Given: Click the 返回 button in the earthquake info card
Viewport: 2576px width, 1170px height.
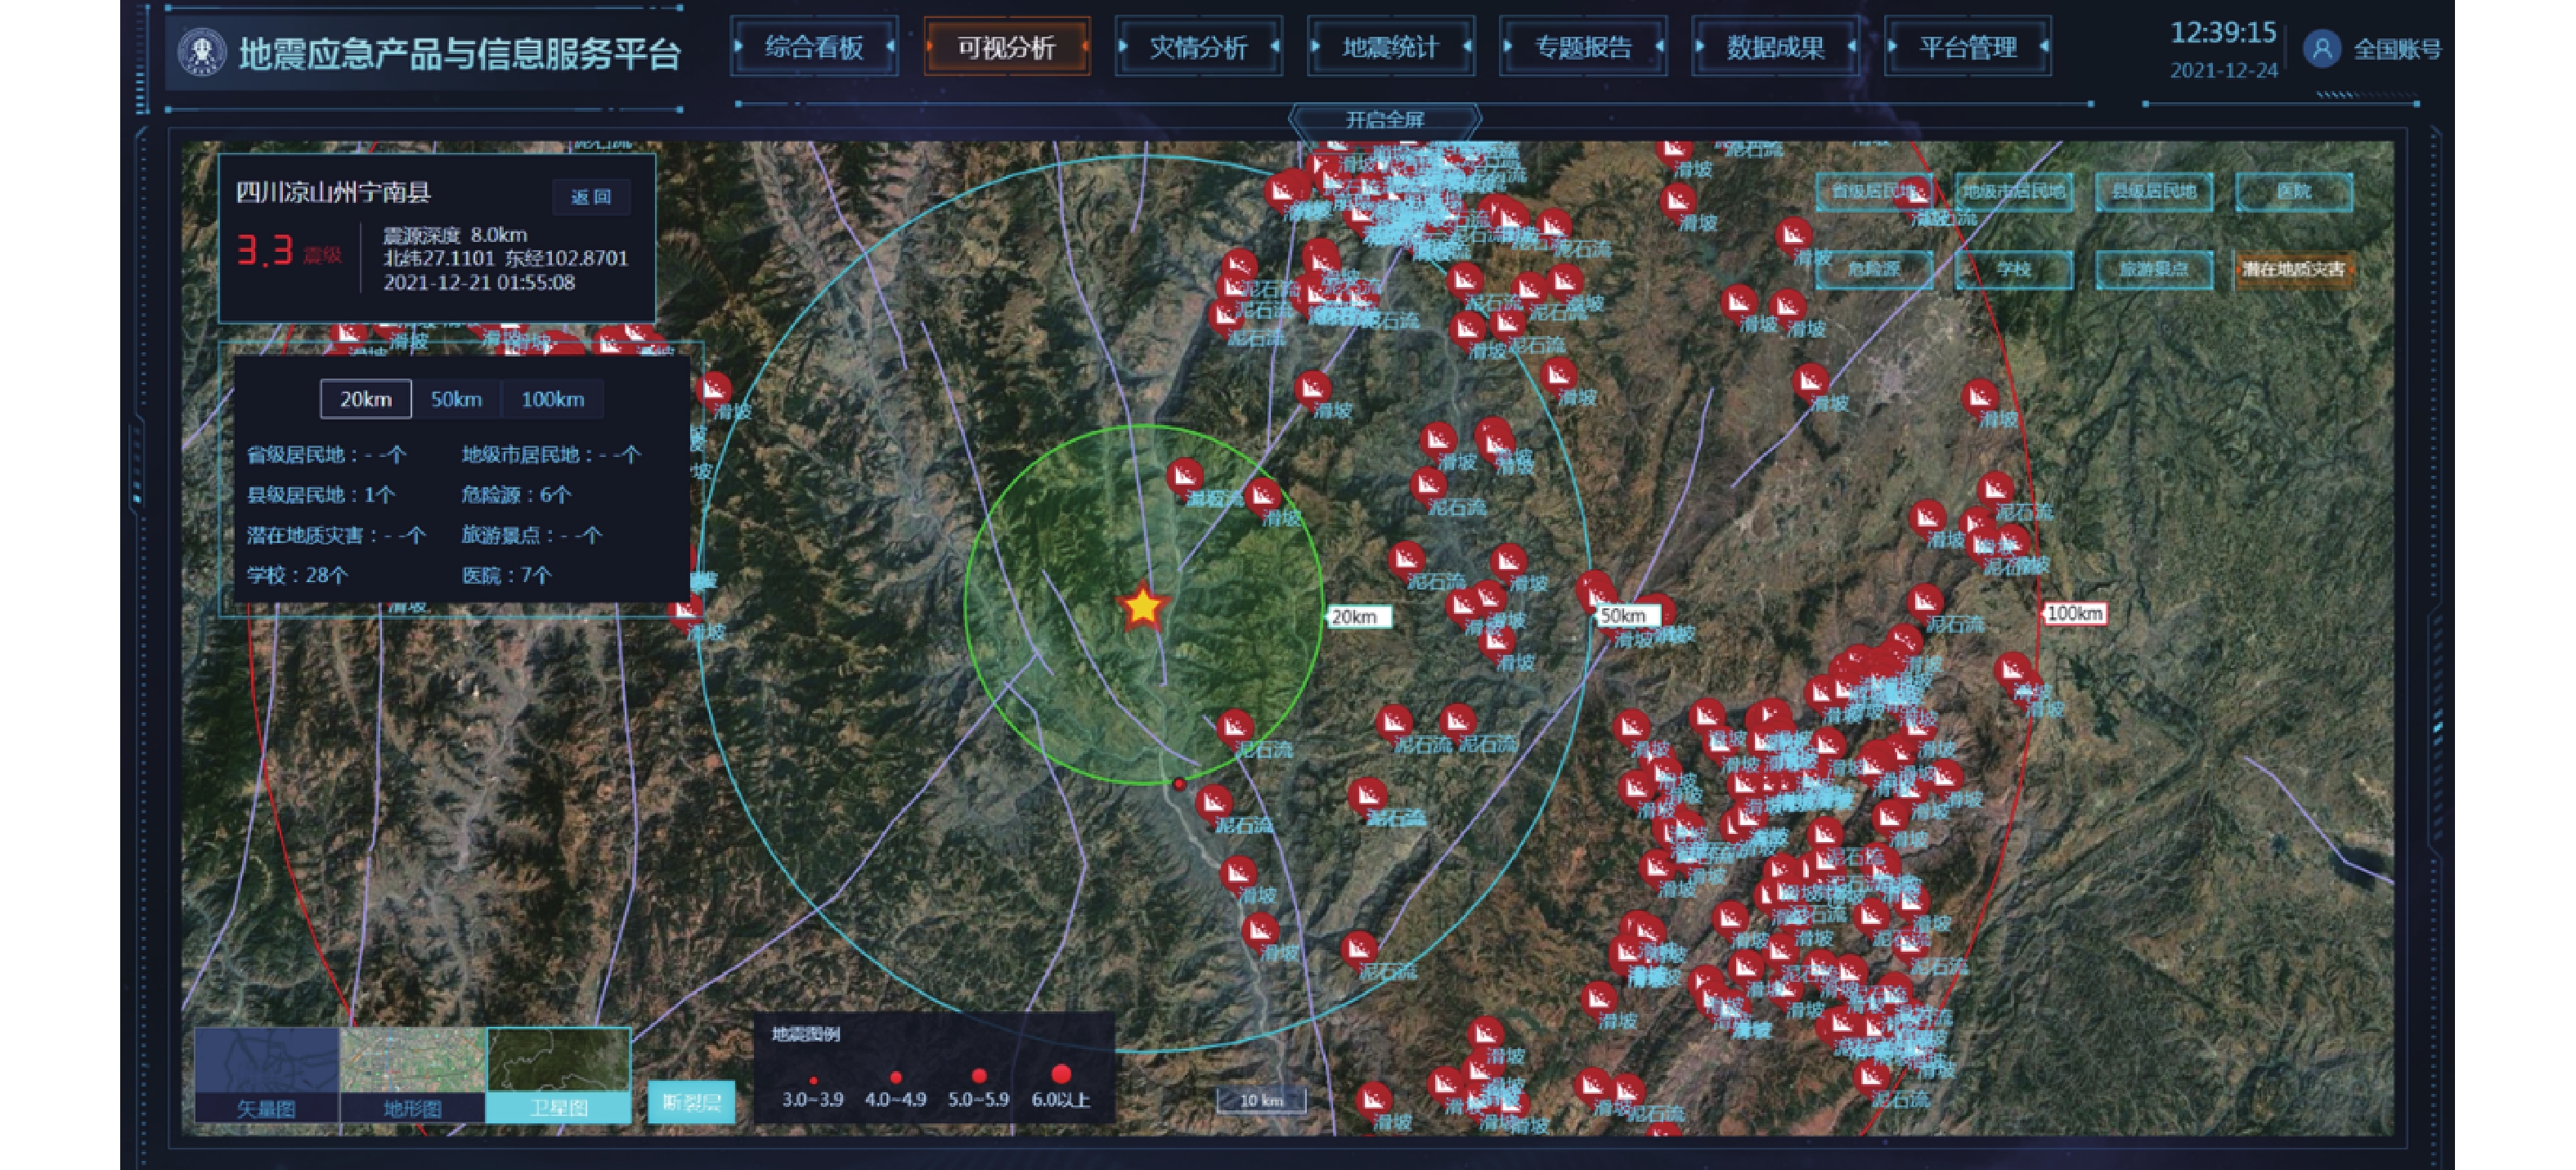Looking at the screenshot, I should click(x=591, y=197).
